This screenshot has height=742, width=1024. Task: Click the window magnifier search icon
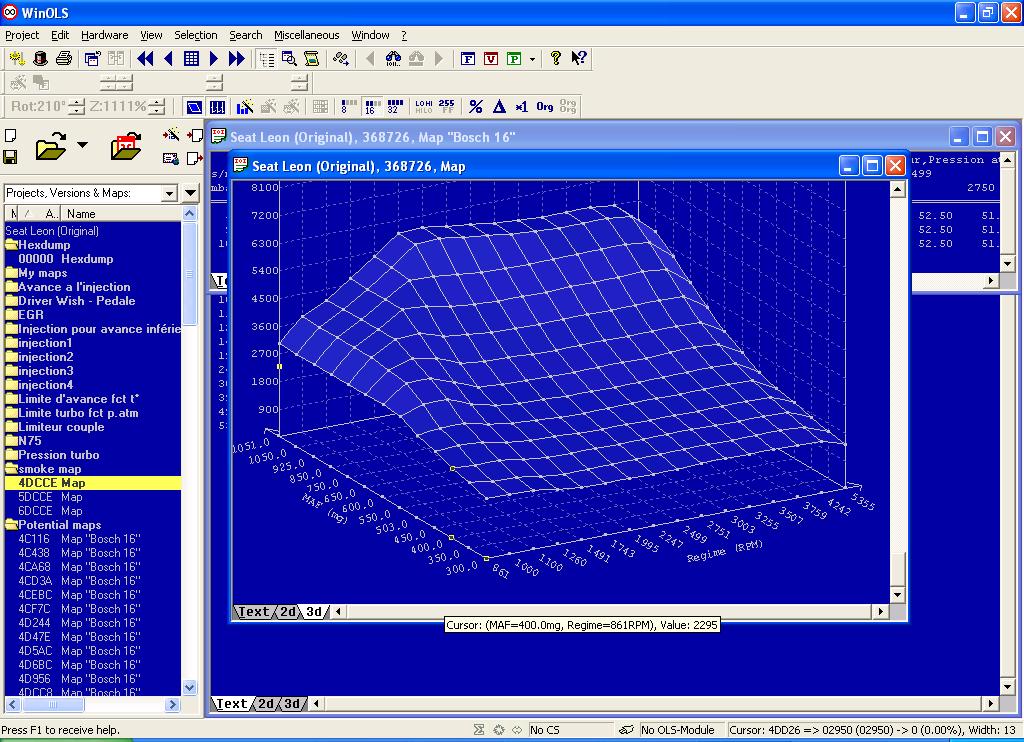pyautogui.click(x=289, y=59)
